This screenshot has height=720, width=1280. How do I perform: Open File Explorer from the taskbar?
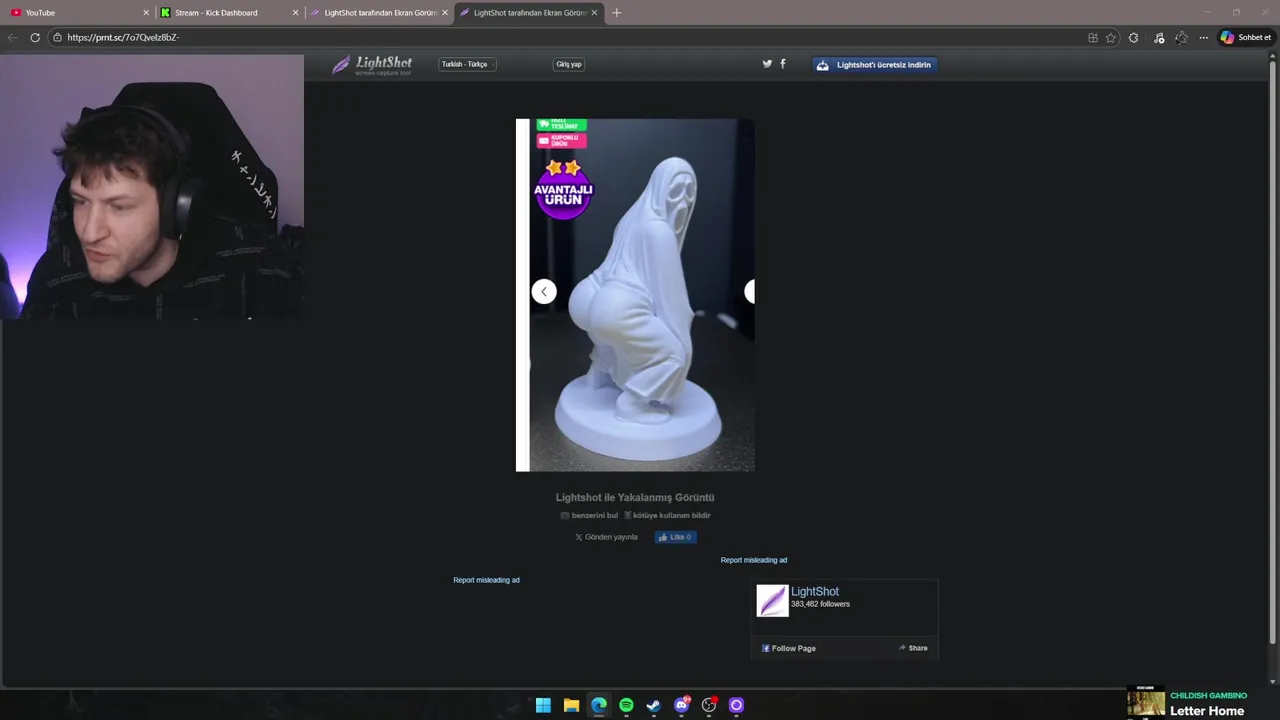click(571, 705)
